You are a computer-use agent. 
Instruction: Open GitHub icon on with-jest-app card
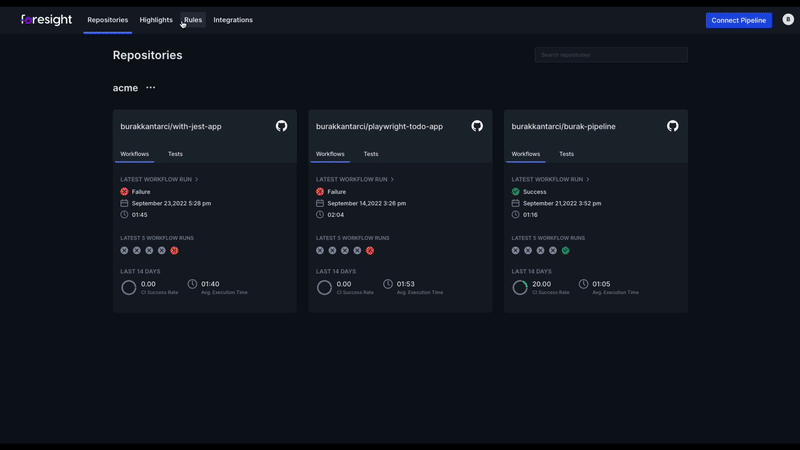pyautogui.click(x=281, y=126)
